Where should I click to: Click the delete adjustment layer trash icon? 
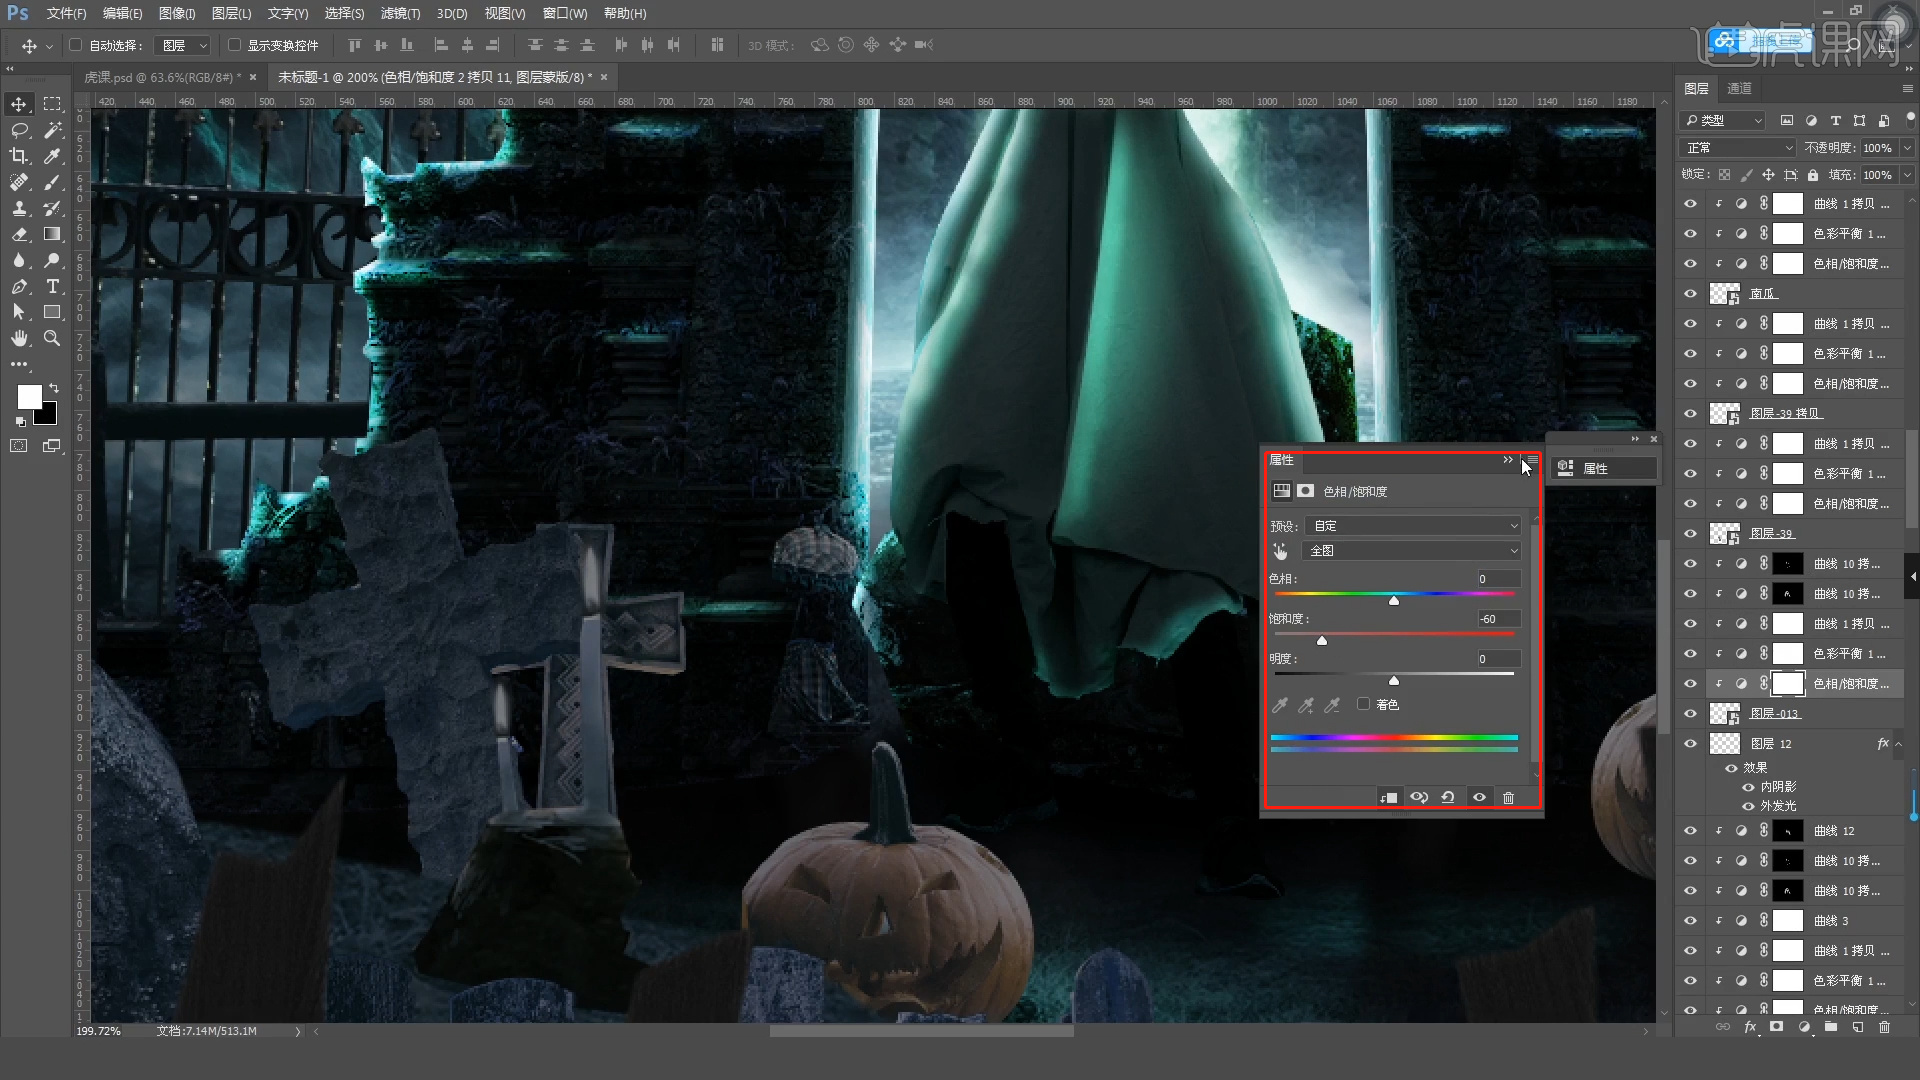click(x=1508, y=797)
